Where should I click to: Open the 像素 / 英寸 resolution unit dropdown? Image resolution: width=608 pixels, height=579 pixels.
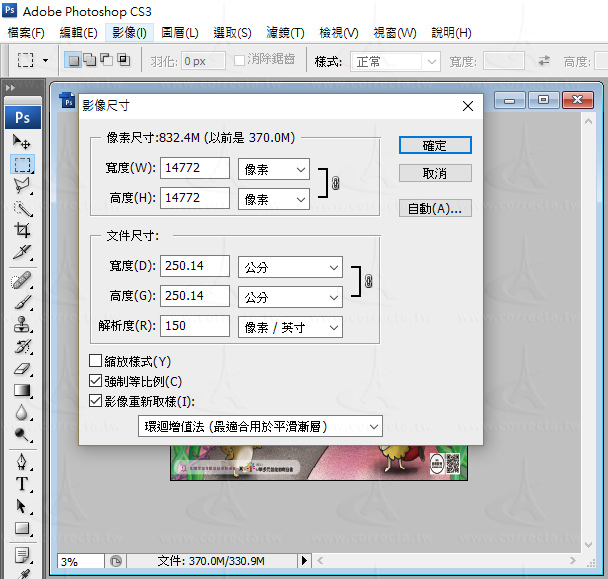pos(290,327)
